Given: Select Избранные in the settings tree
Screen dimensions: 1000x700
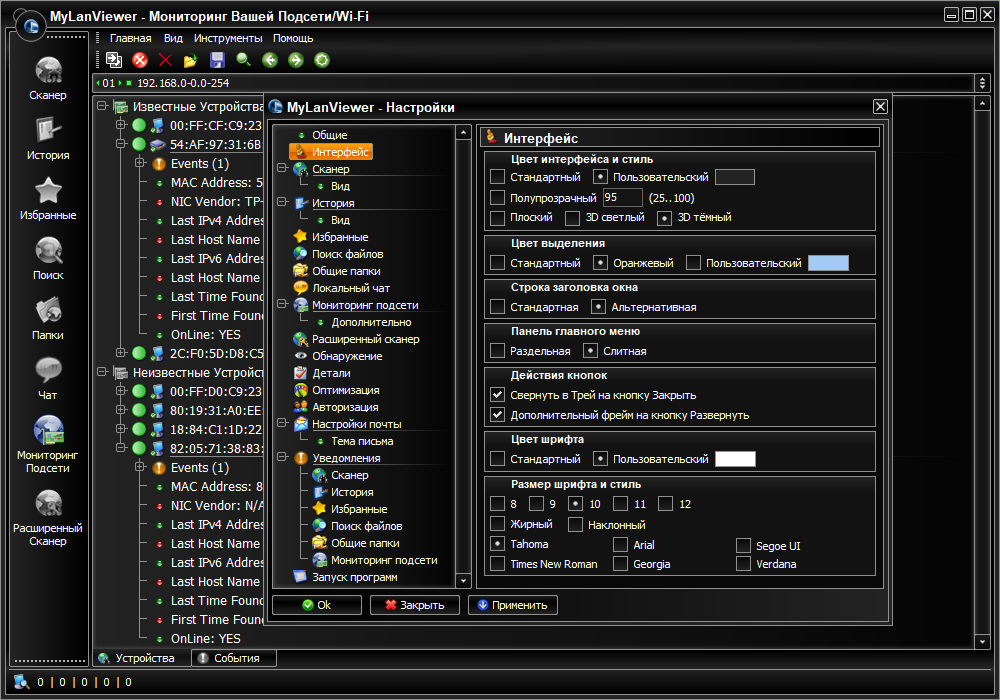Looking at the screenshot, I should click(x=340, y=237).
